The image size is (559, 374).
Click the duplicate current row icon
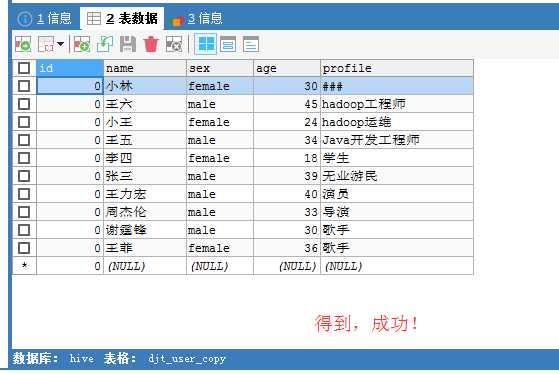pyautogui.click(x=105, y=45)
